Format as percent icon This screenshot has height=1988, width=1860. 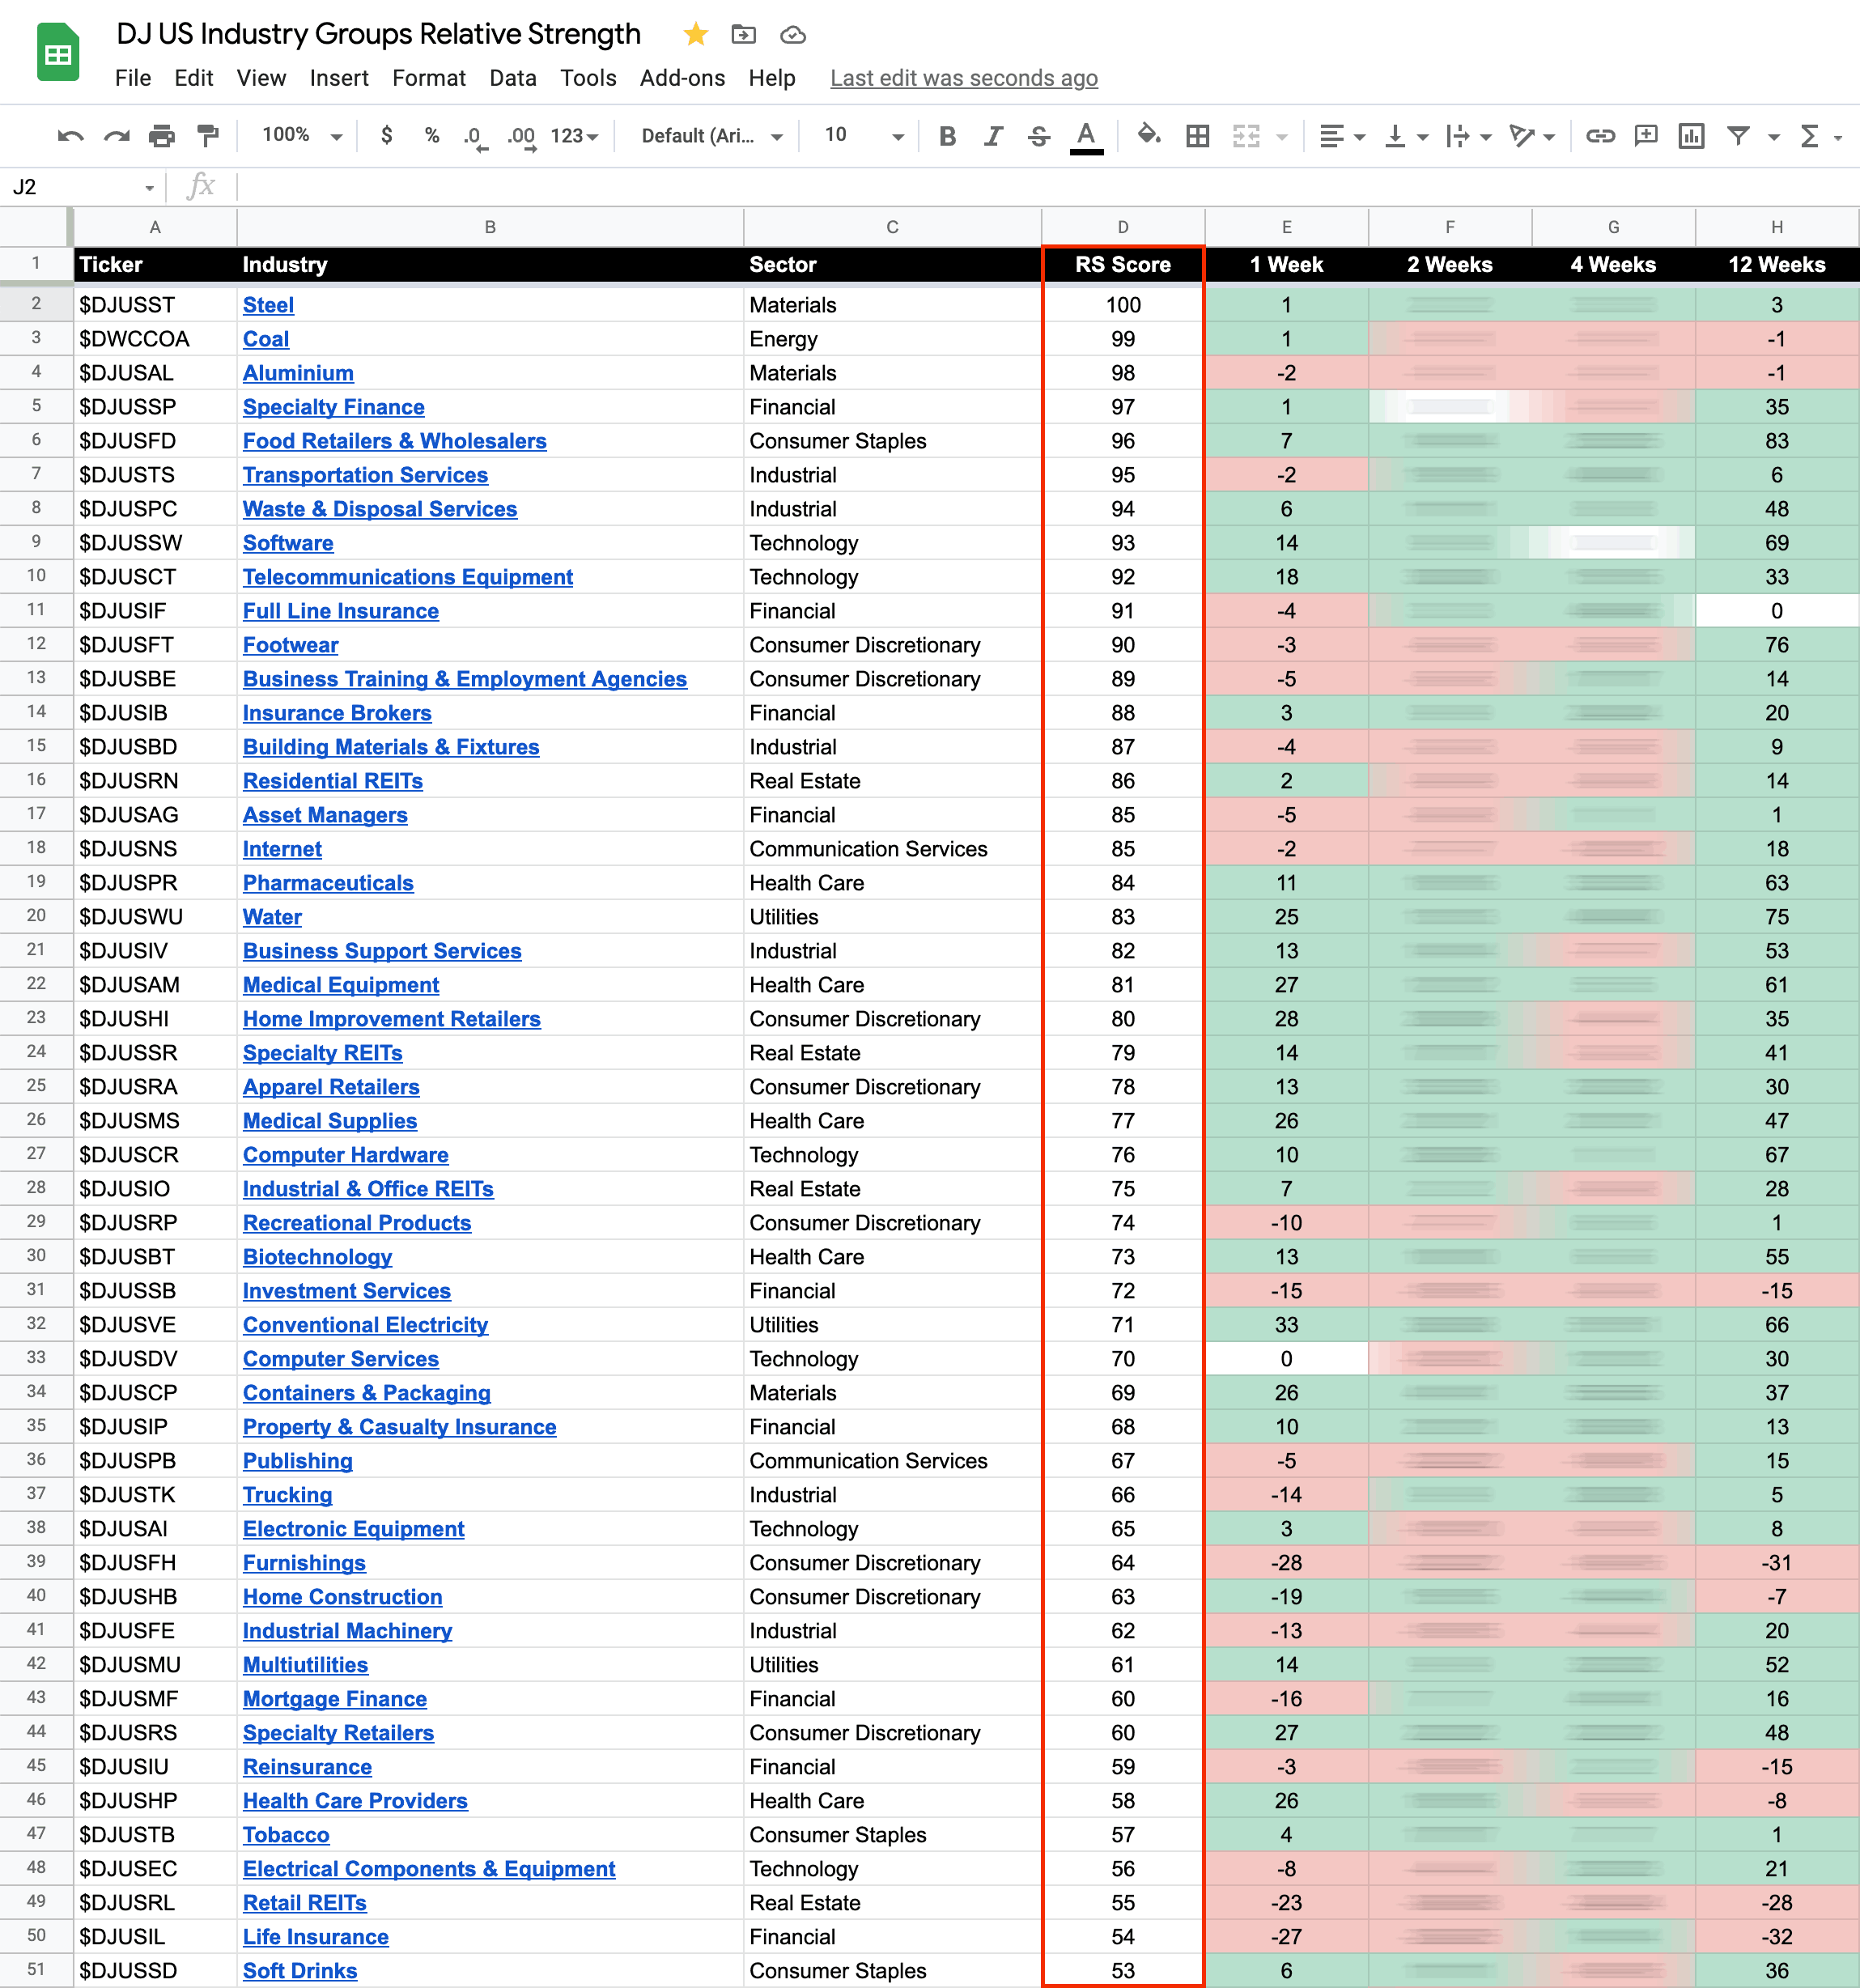tap(432, 135)
